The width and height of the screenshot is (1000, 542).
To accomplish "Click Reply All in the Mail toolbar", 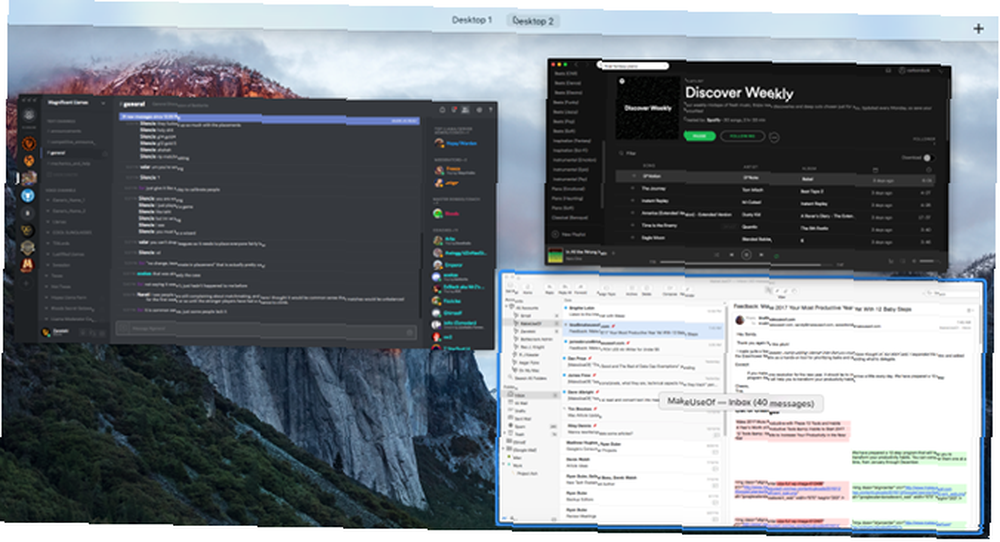I will pos(565,289).
